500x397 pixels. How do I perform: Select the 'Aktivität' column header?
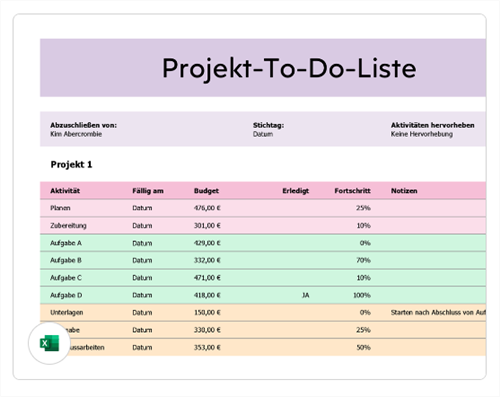pos(65,191)
